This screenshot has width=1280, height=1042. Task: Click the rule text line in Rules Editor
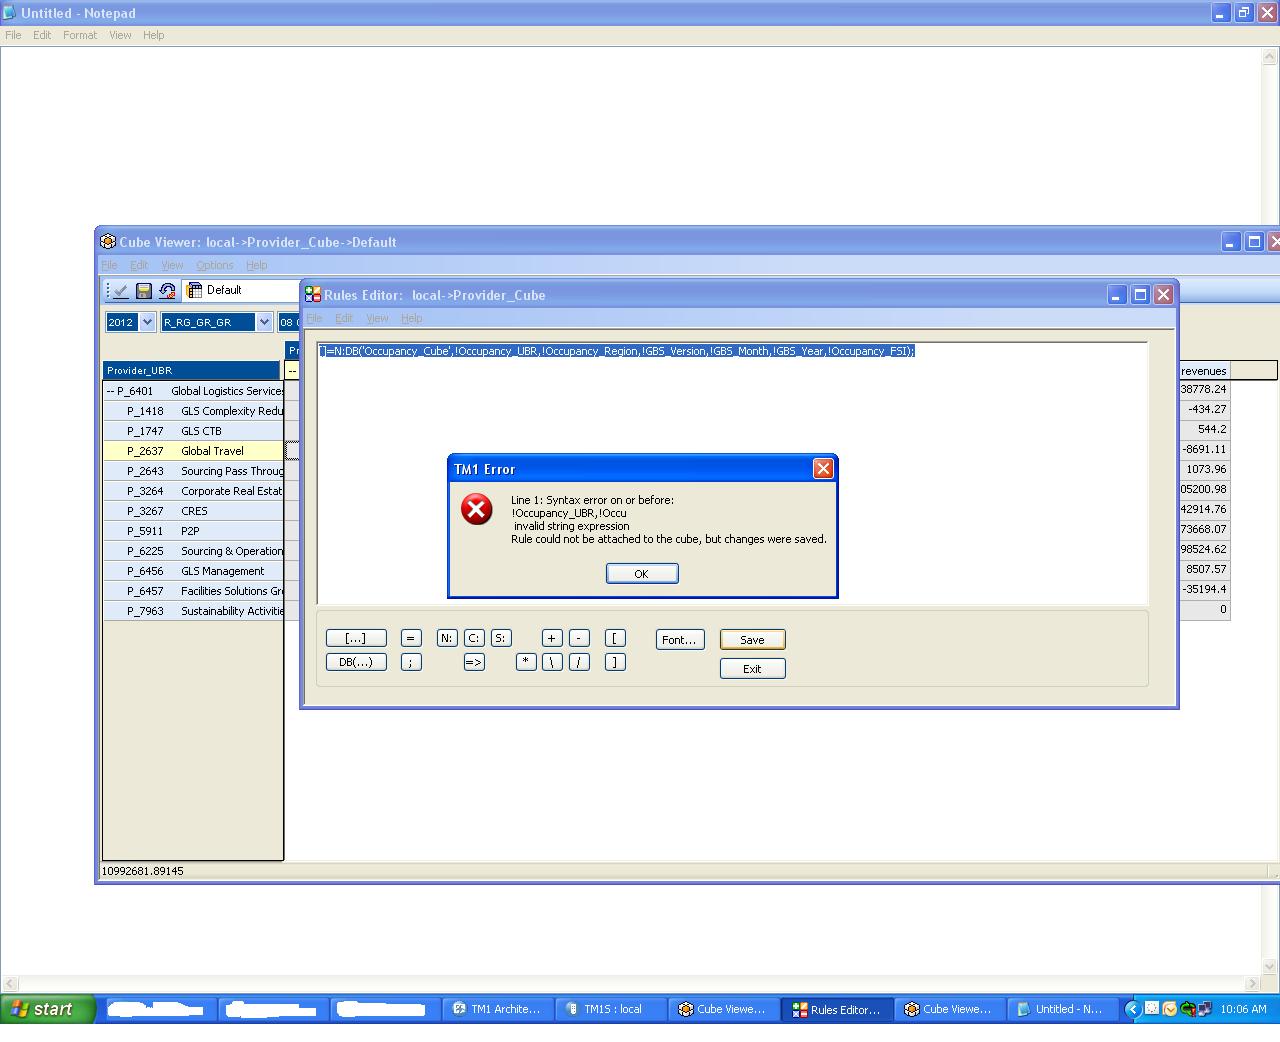pos(617,351)
